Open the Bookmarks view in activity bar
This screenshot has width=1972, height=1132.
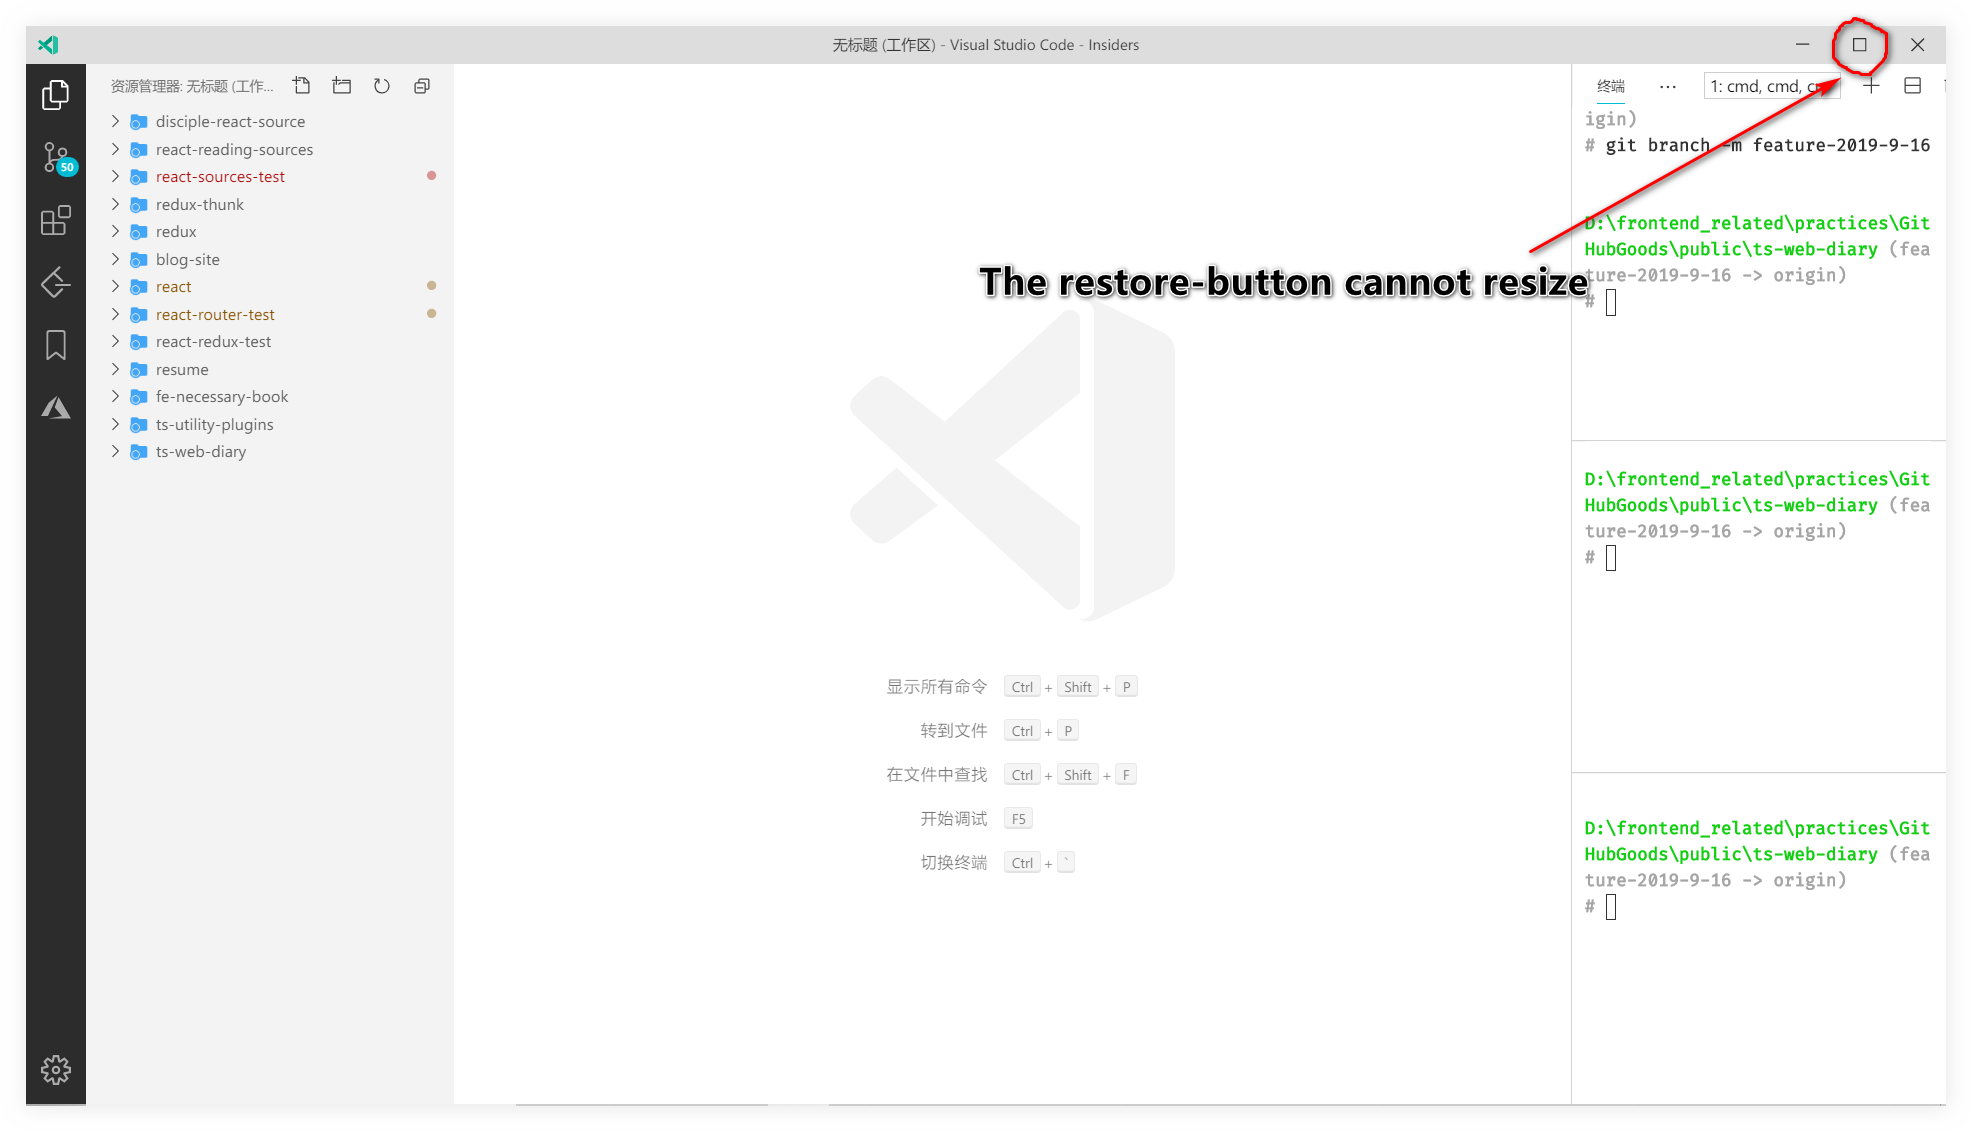coord(56,345)
